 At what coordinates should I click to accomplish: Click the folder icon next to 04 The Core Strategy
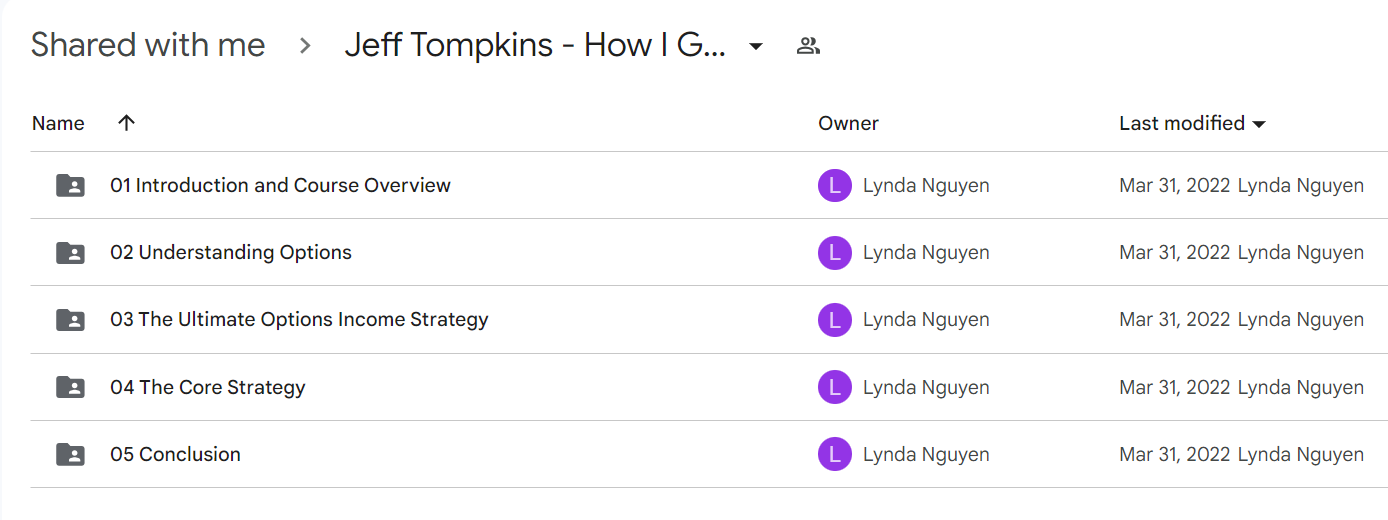coord(70,387)
